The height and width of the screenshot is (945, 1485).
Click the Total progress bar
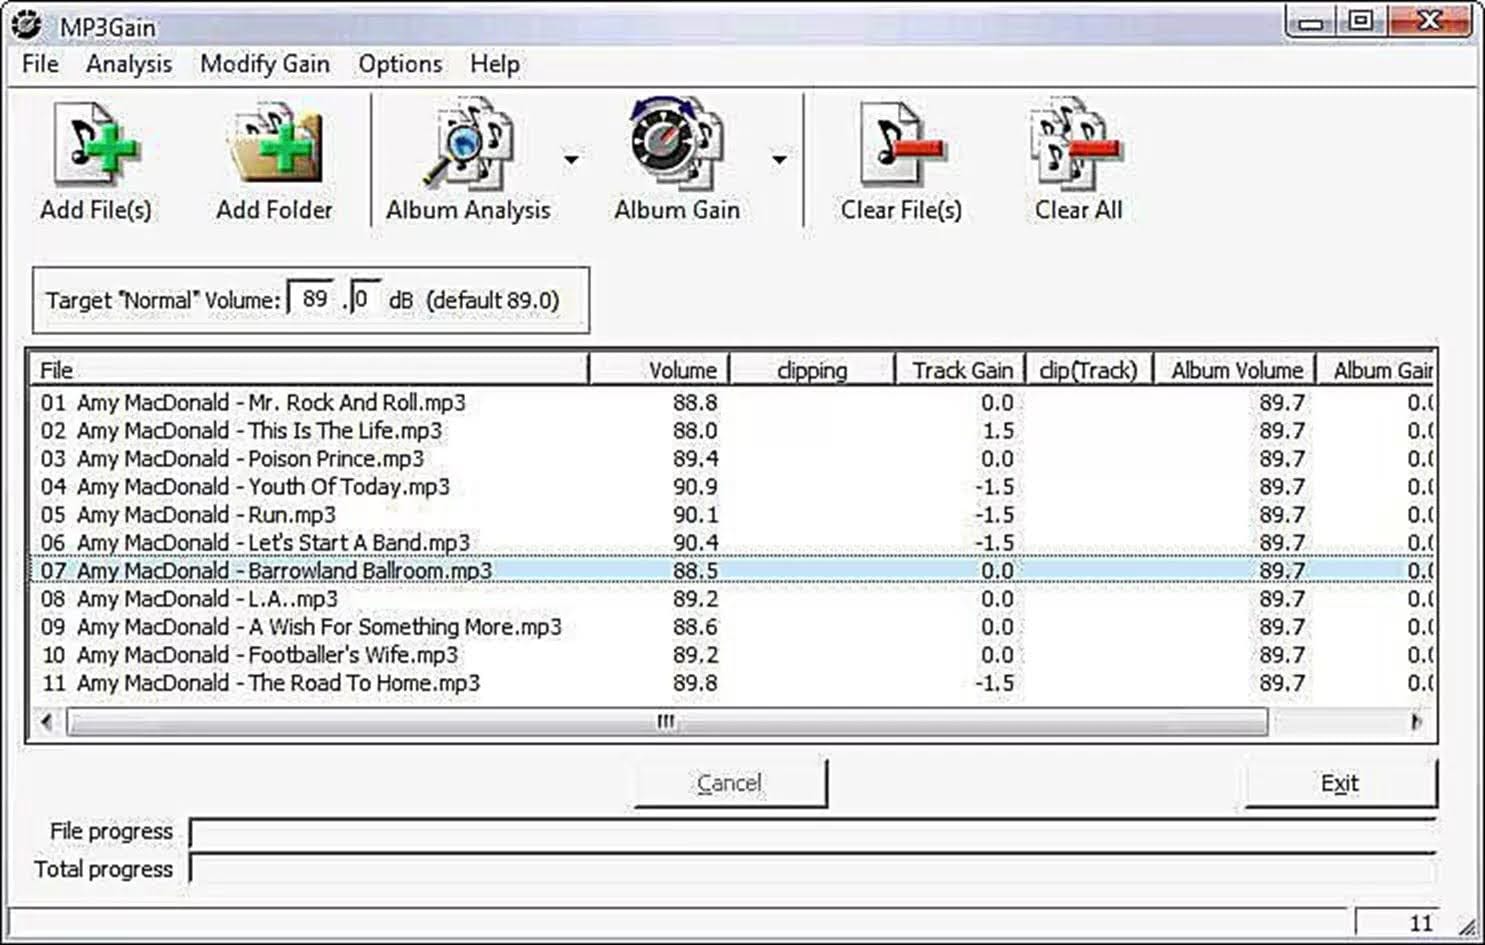813,869
